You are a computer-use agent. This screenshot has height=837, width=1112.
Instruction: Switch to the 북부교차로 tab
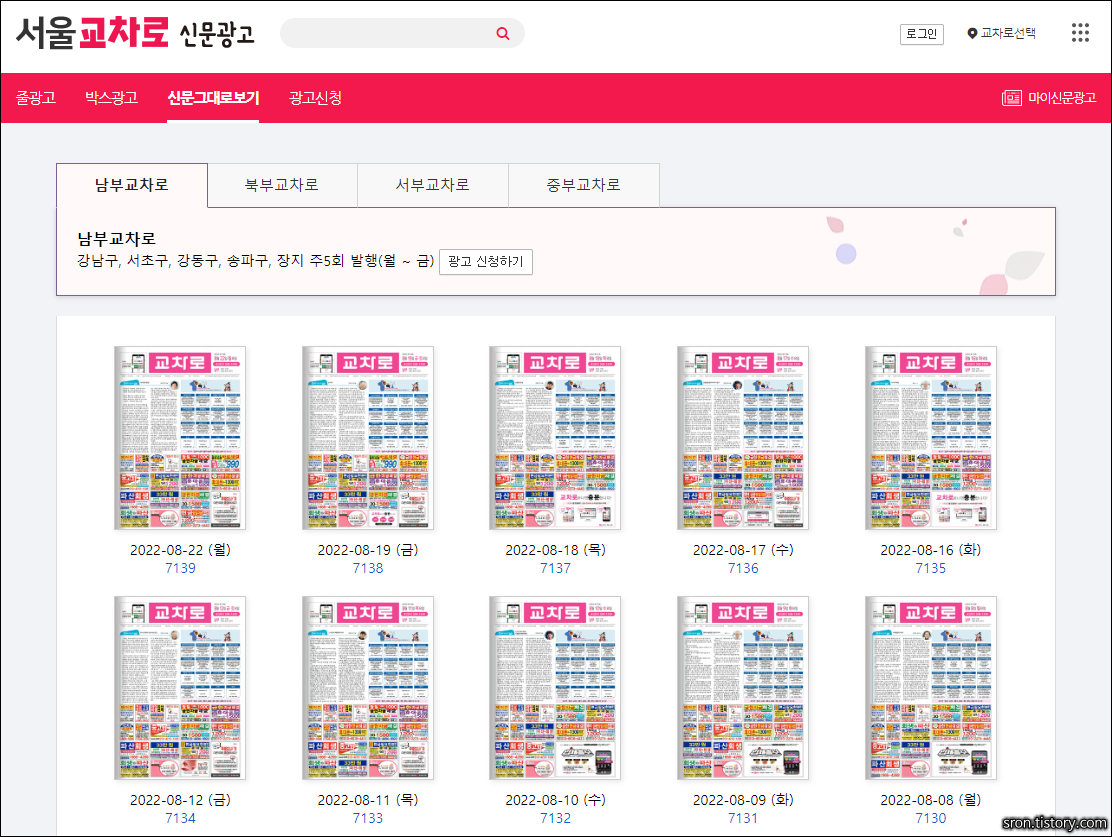click(x=282, y=185)
